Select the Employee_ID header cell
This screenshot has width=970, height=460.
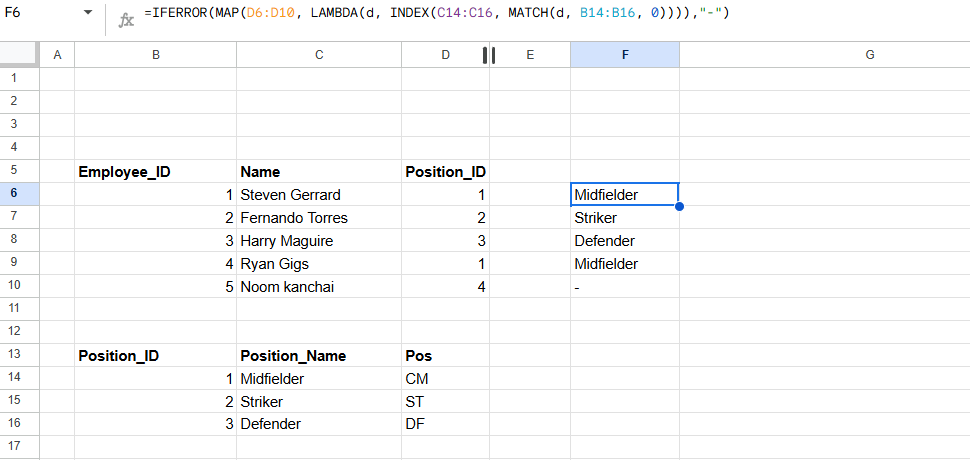(x=156, y=172)
